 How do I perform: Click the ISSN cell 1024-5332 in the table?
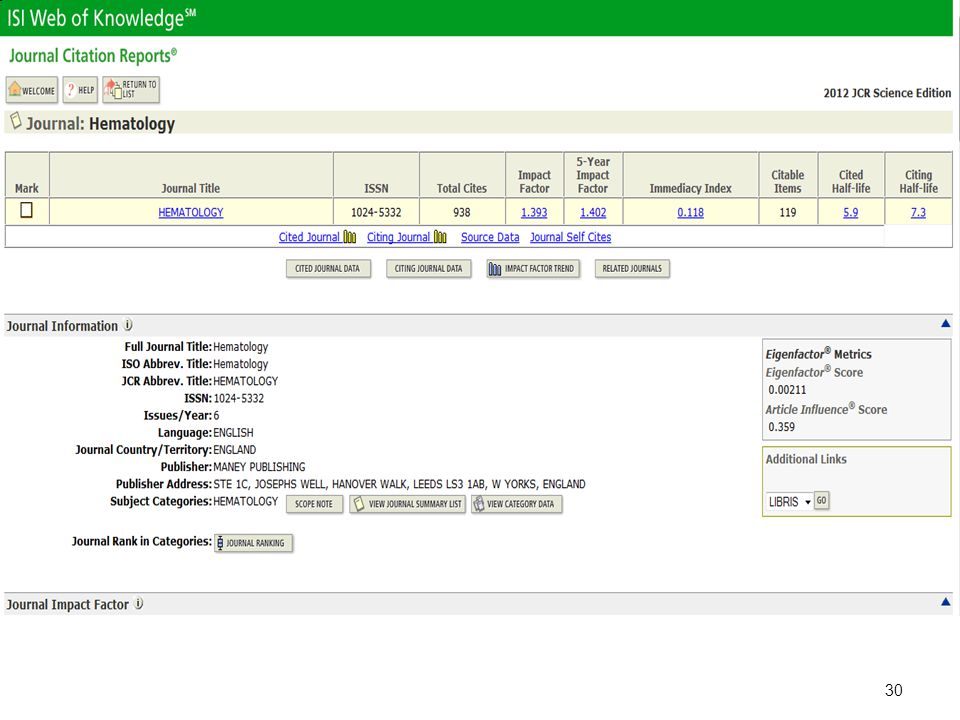(376, 212)
